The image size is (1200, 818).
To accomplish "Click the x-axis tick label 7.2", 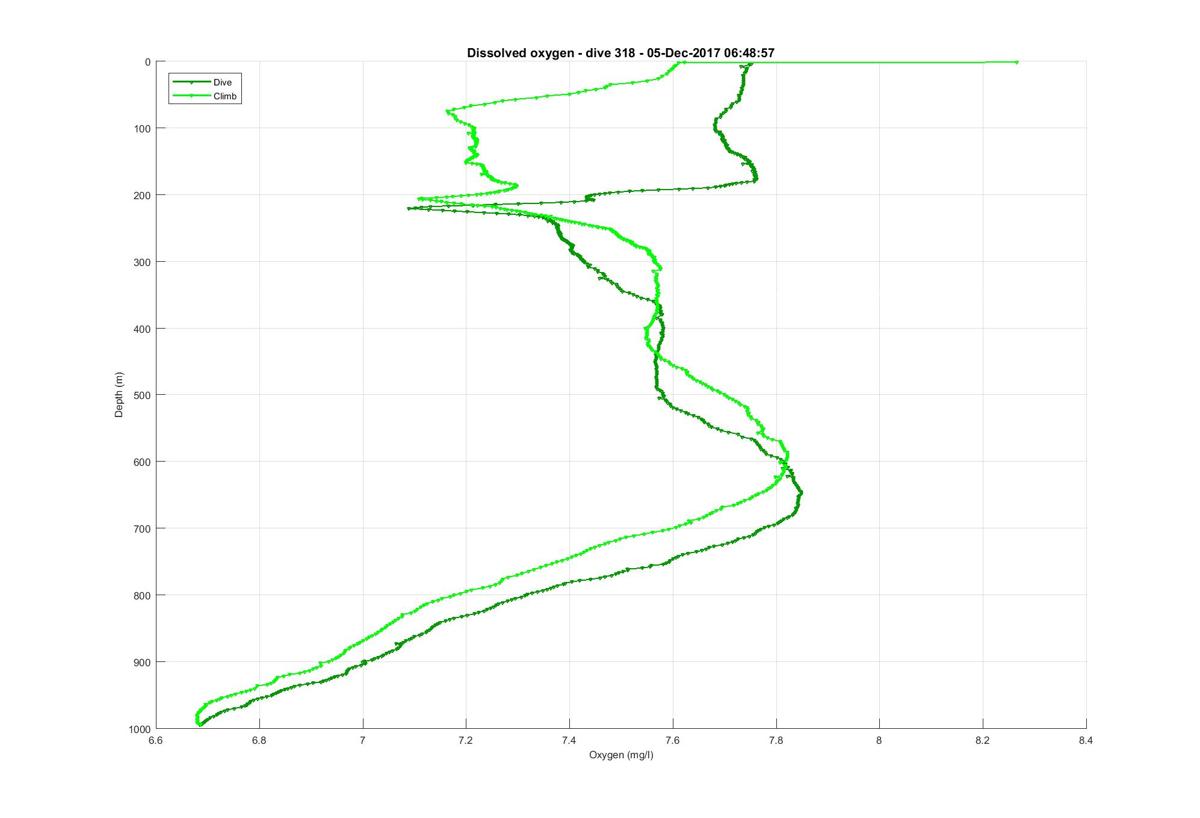I will [x=466, y=740].
